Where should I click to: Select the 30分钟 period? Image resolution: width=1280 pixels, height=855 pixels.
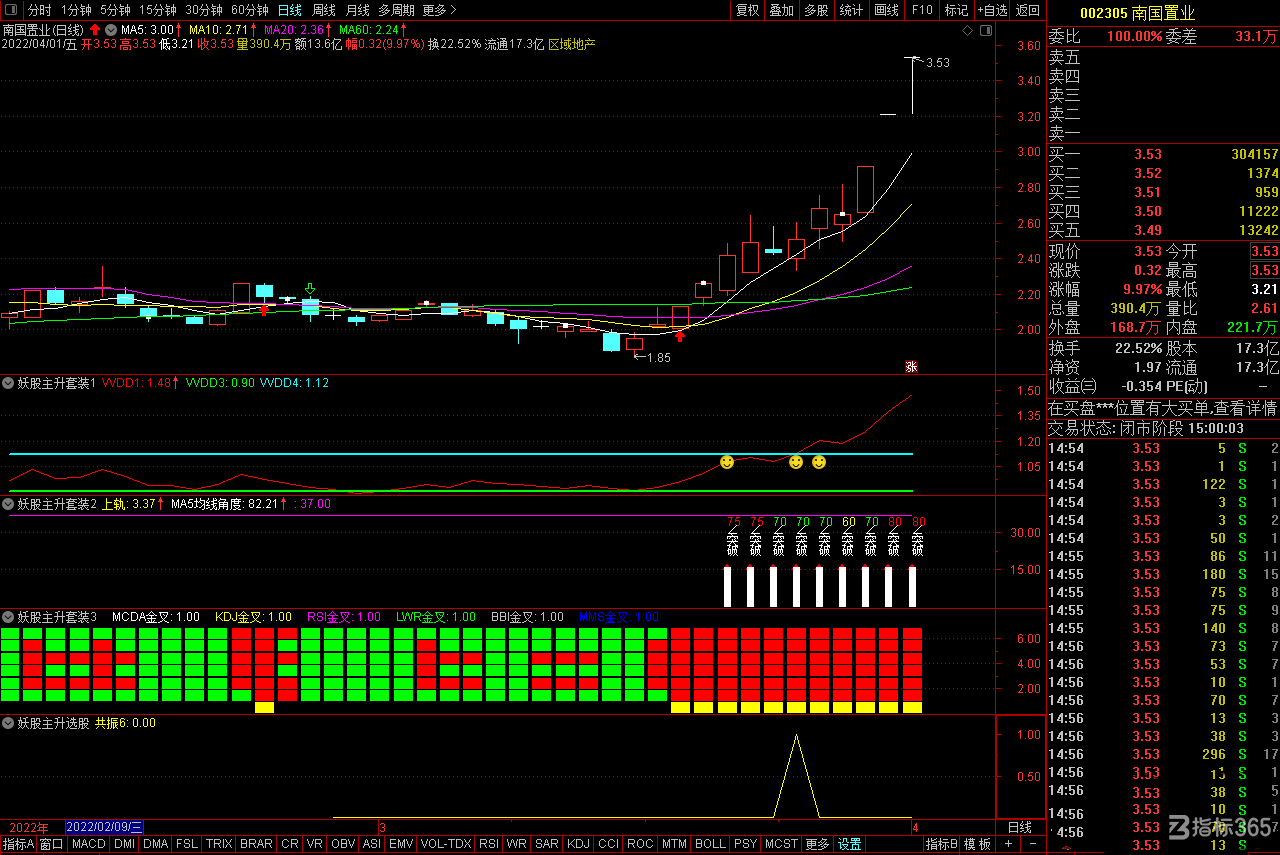tap(203, 10)
